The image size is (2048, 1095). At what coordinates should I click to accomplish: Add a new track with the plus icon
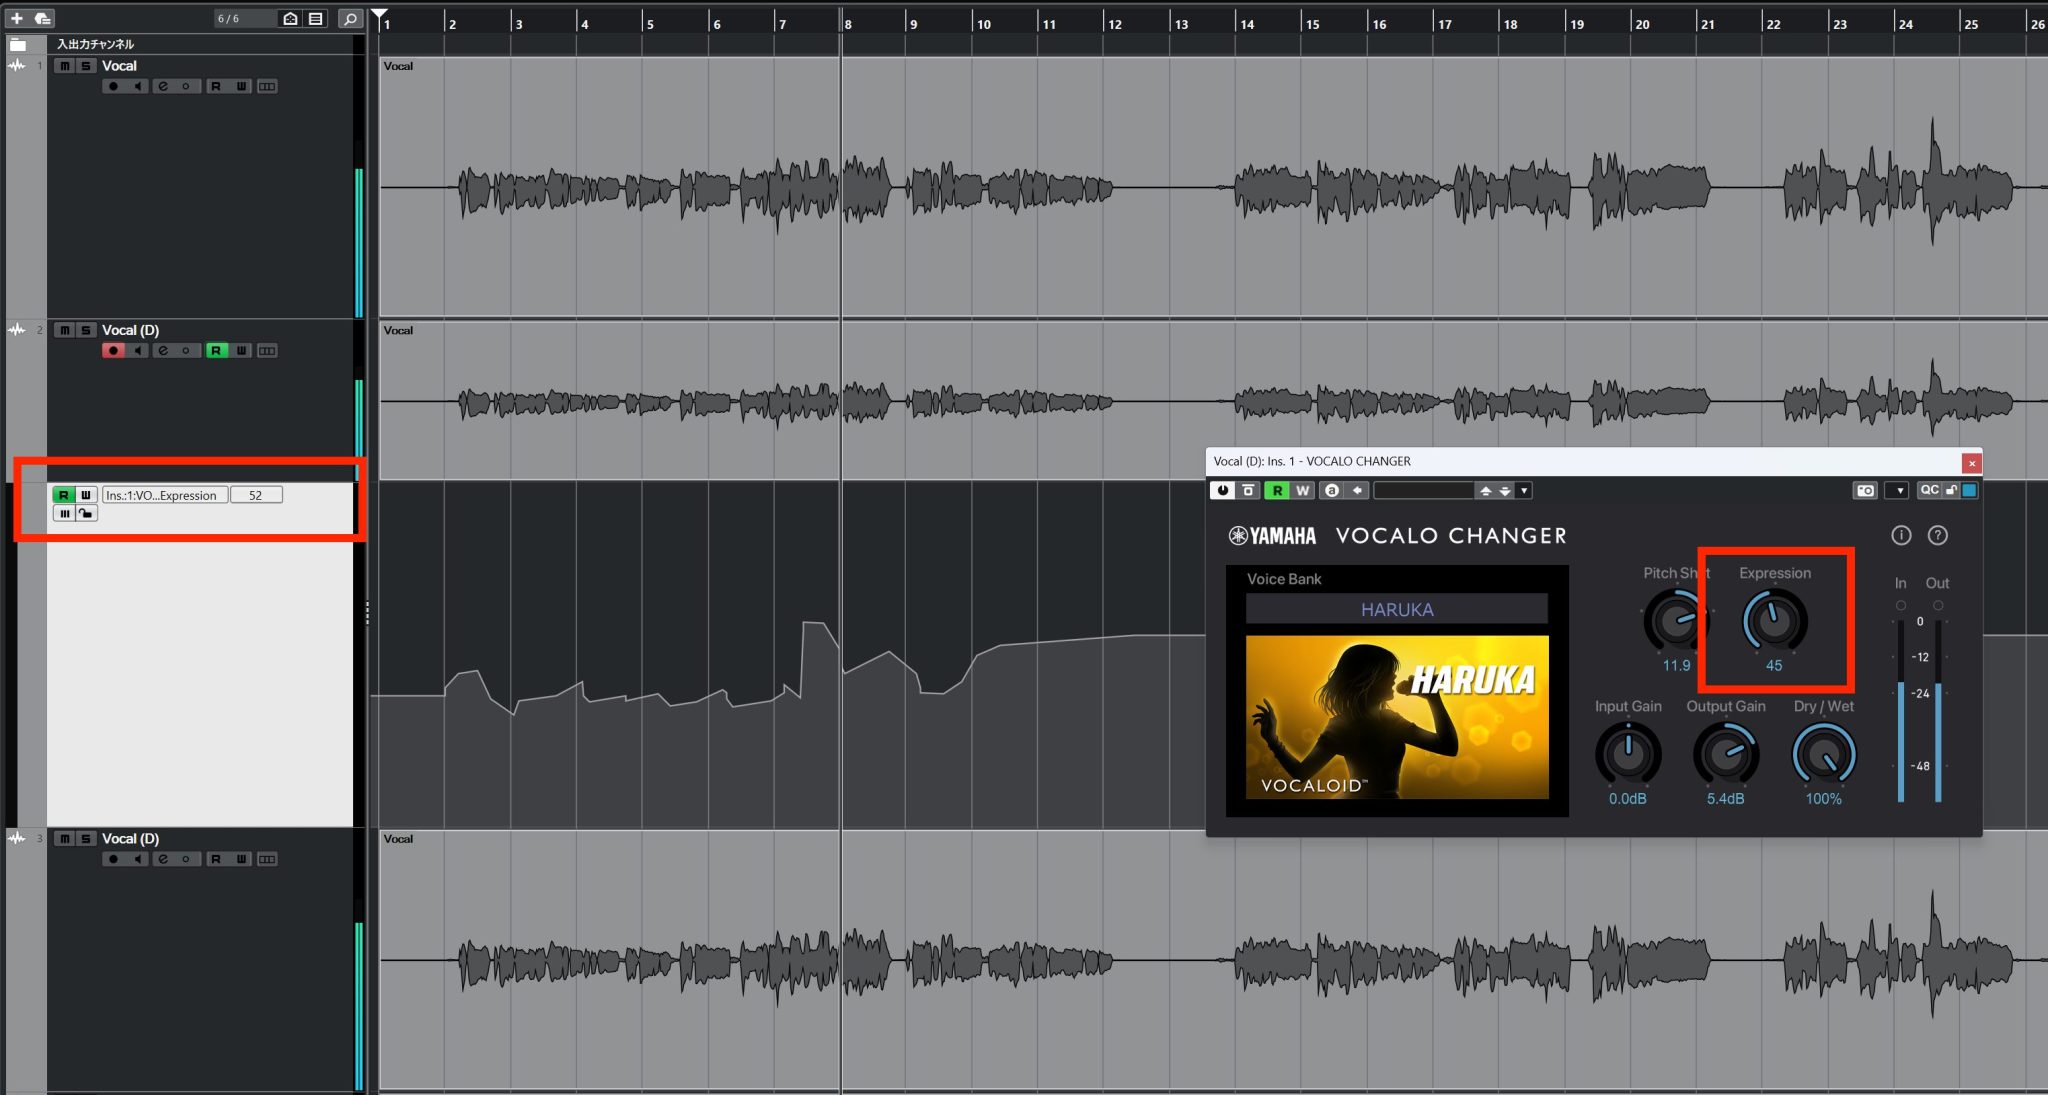tap(17, 18)
